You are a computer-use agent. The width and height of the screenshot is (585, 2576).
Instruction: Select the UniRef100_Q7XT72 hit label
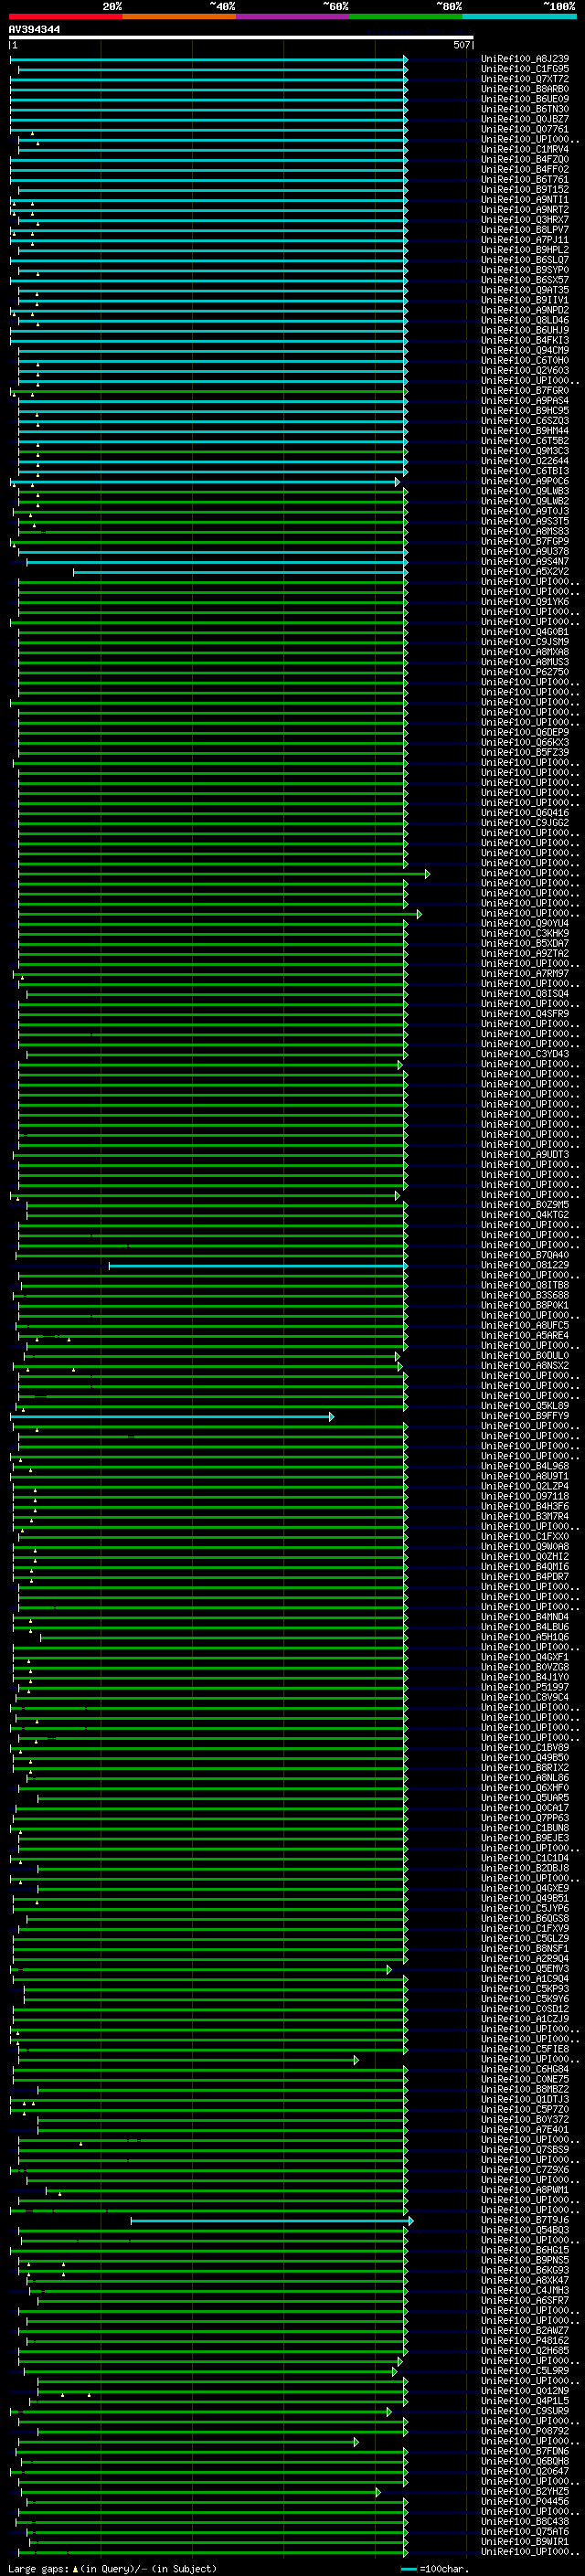pyautogui.click(x=524, y=79)
